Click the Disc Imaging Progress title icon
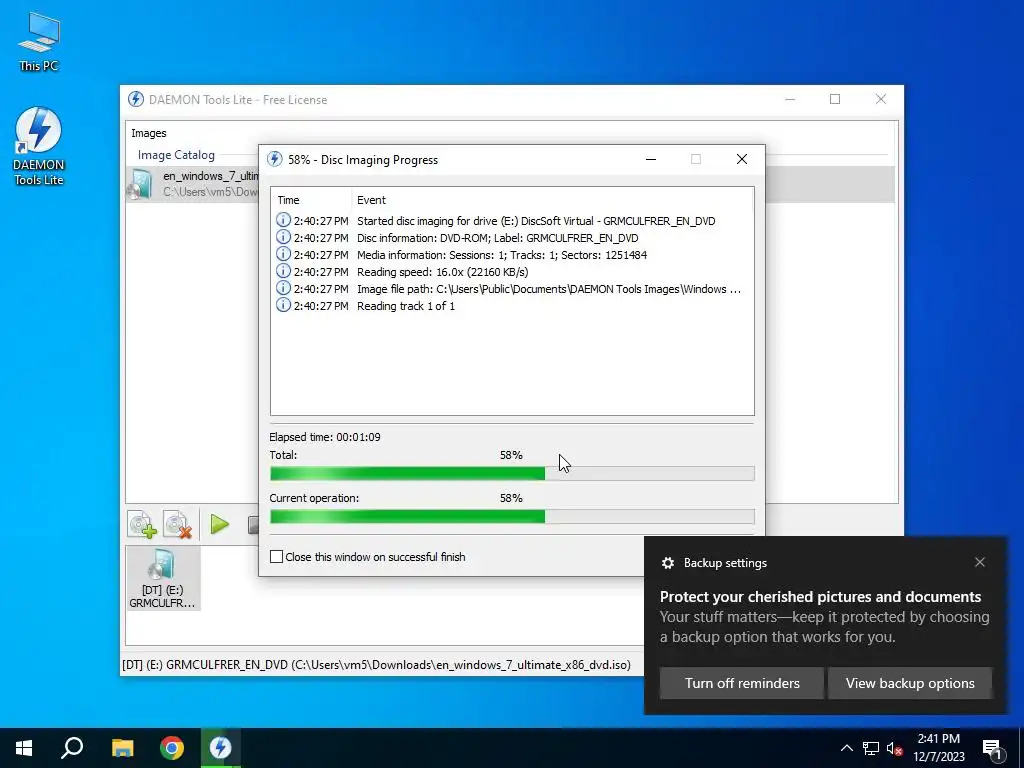This screenshot has width=1024, height=768. coord(275,159)
